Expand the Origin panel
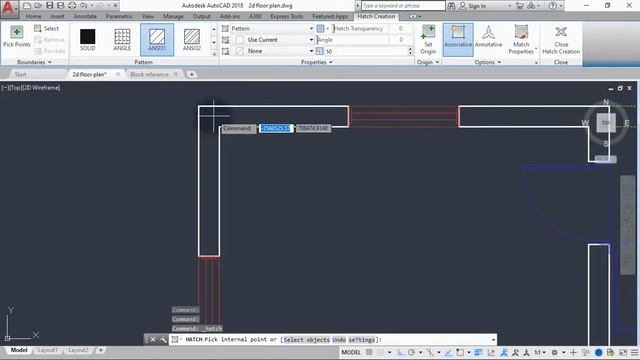Viewport: 640px width, 360px height. pos(428,62)
